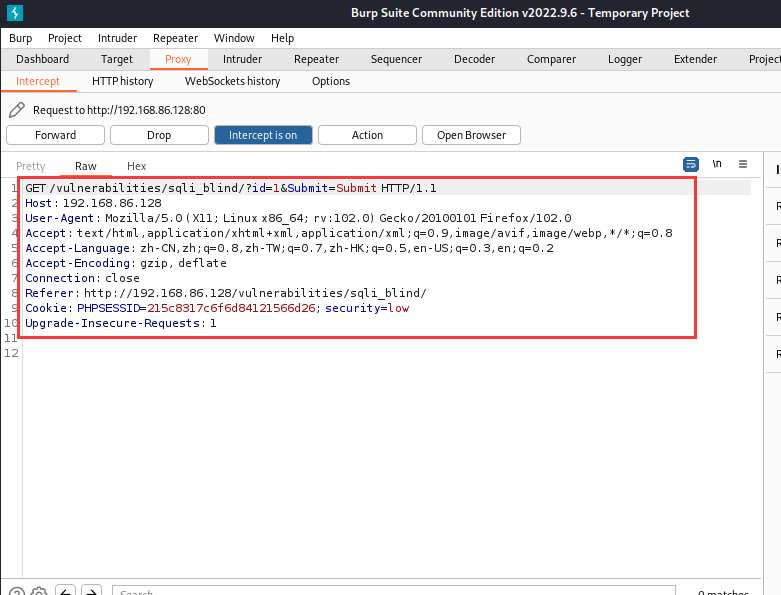This screenshot has height=595, width=781.
Task: Click the Referer header line
Action: (226, 293)
